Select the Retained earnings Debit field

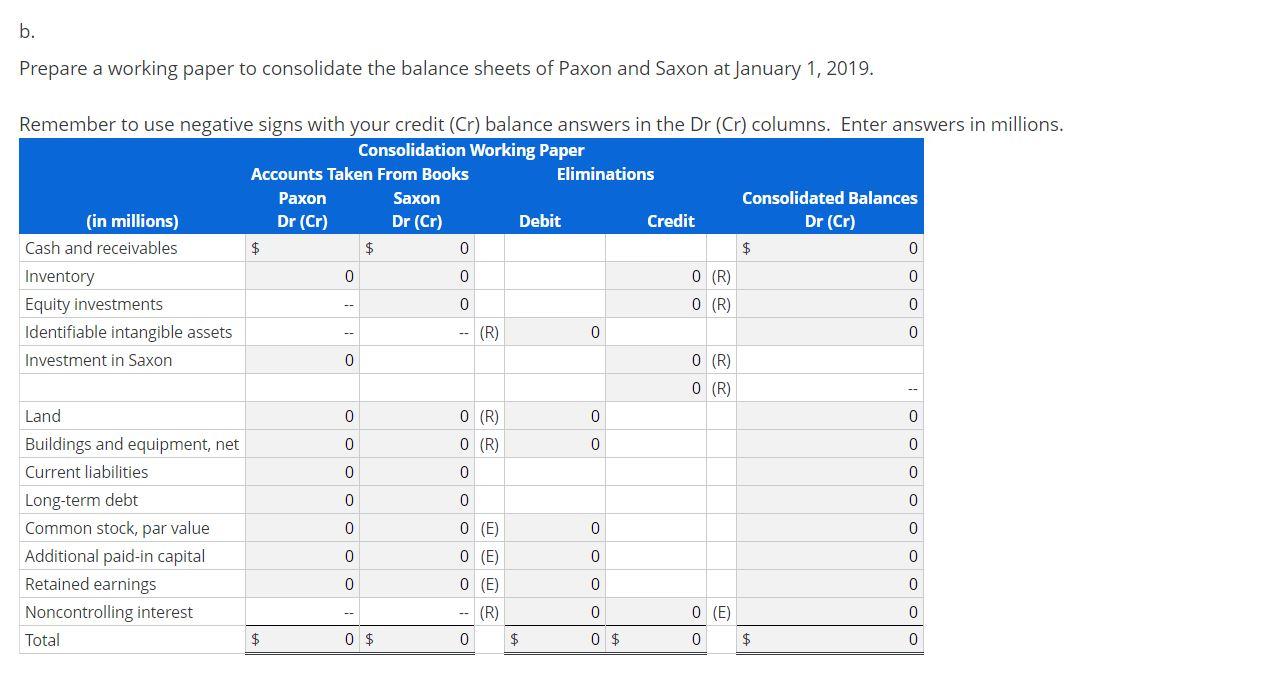tap(555, 583)
